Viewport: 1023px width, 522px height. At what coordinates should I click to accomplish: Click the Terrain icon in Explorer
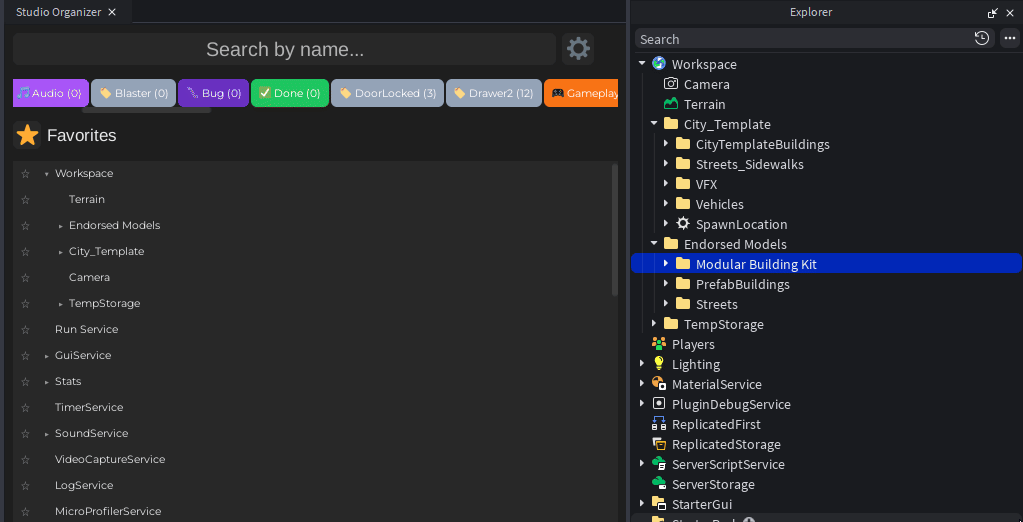[671, 104]
